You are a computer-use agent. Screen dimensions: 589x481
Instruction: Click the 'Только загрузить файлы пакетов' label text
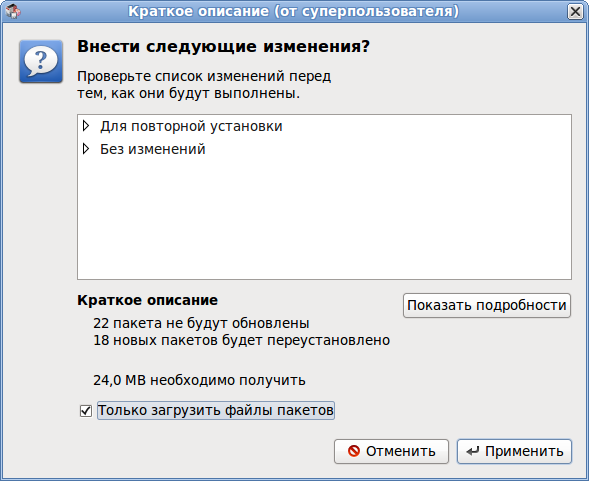tap(216, 410)
